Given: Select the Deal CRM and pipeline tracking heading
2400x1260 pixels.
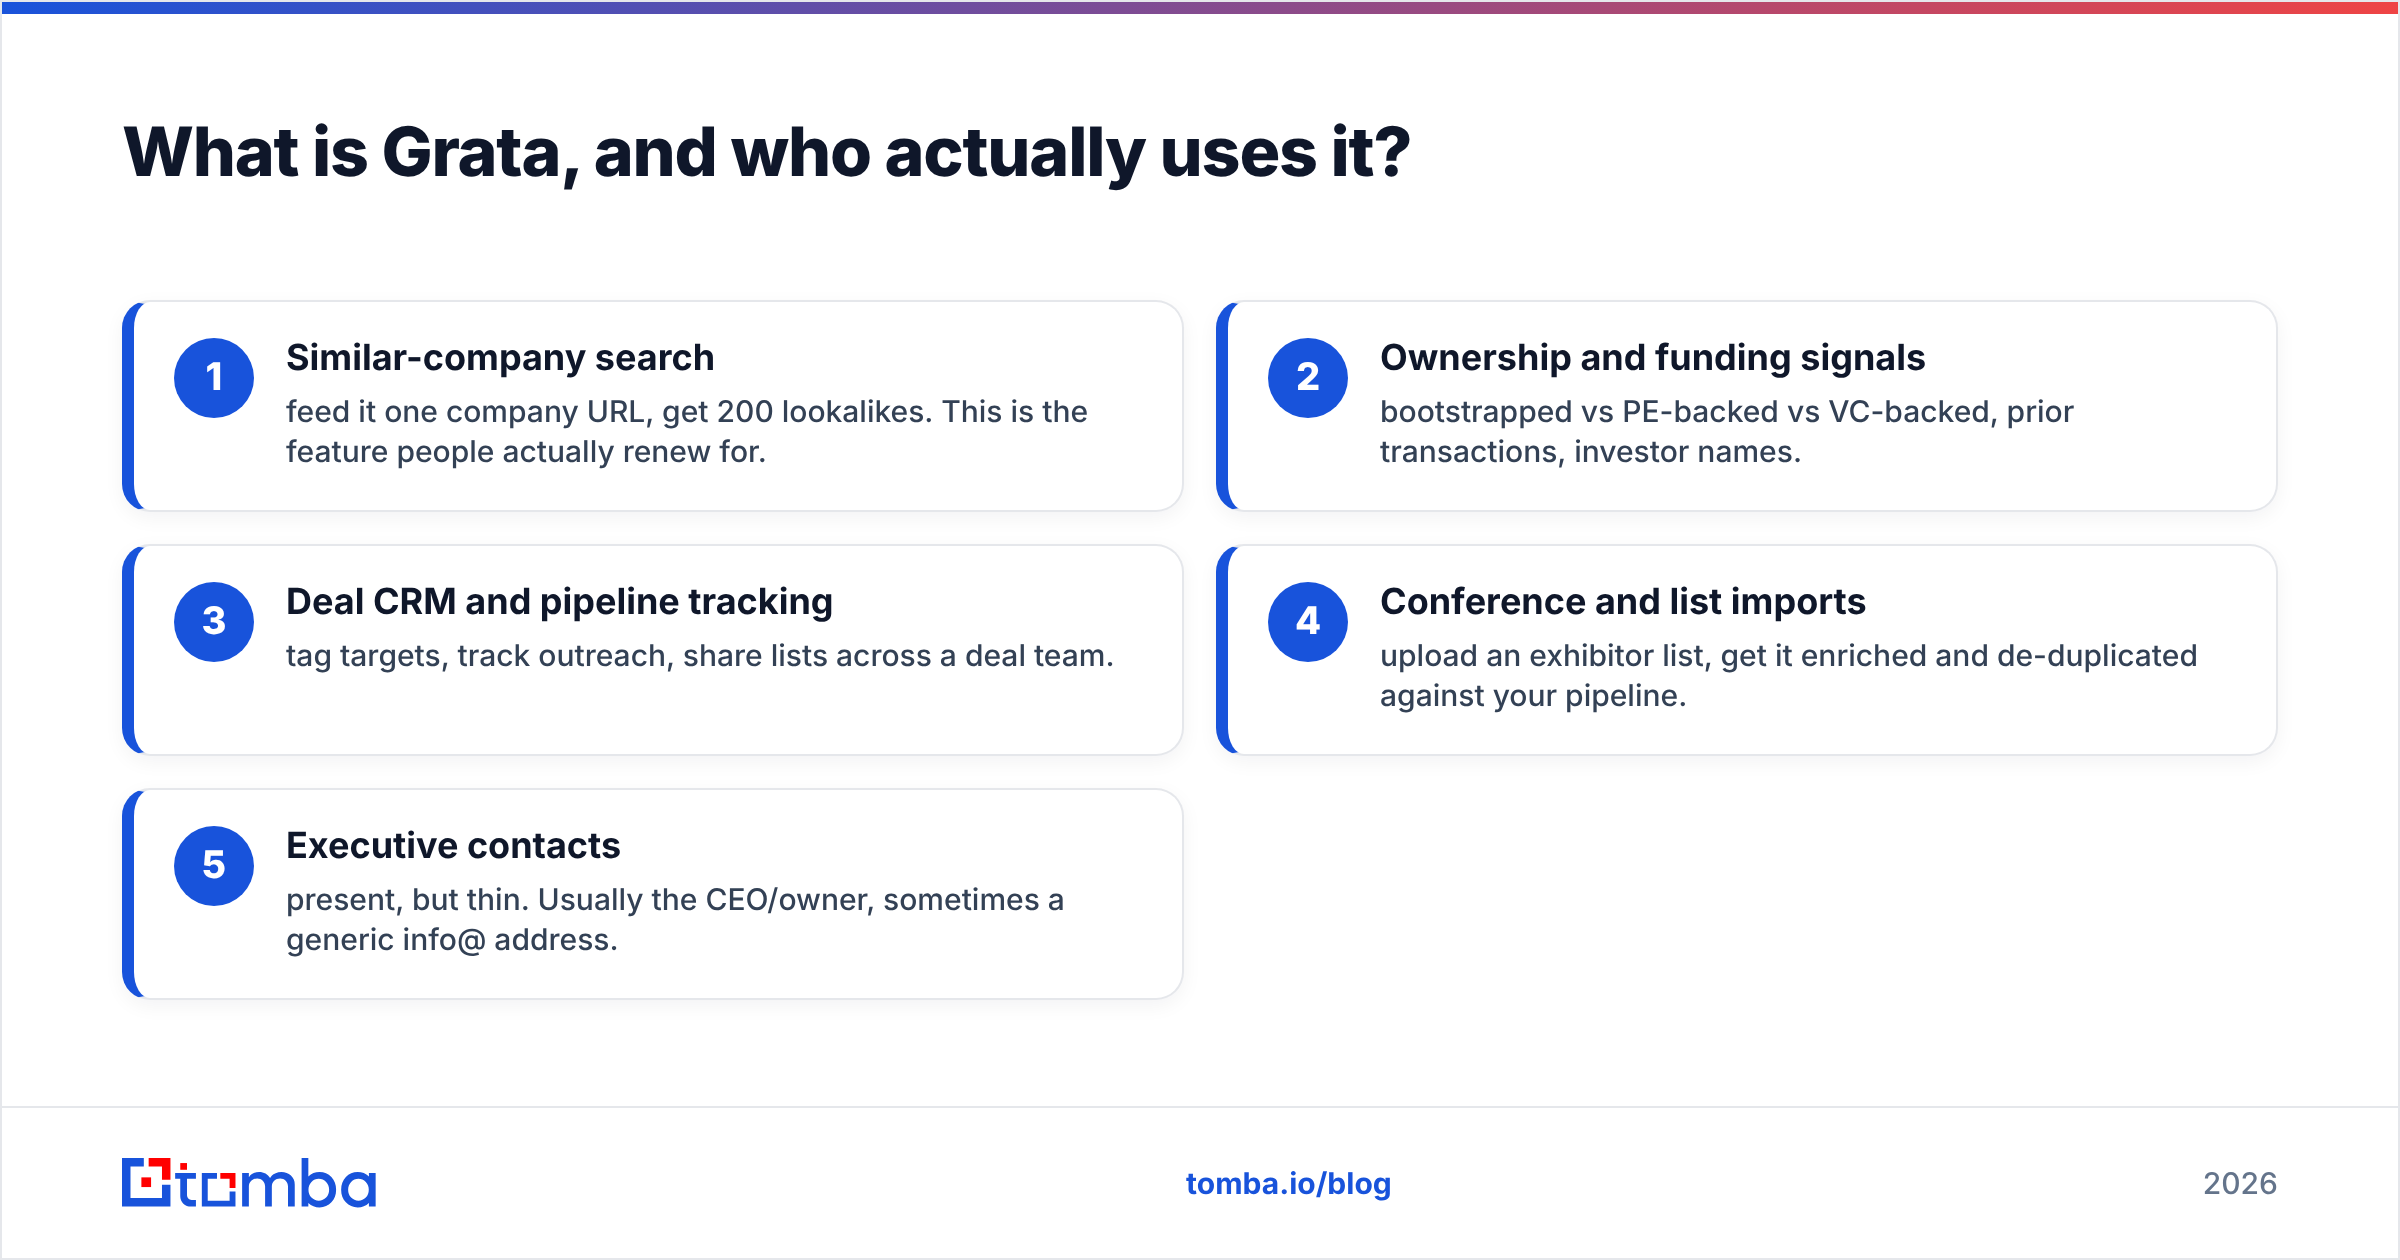Looking at the screenshot, I should (559, 602).
